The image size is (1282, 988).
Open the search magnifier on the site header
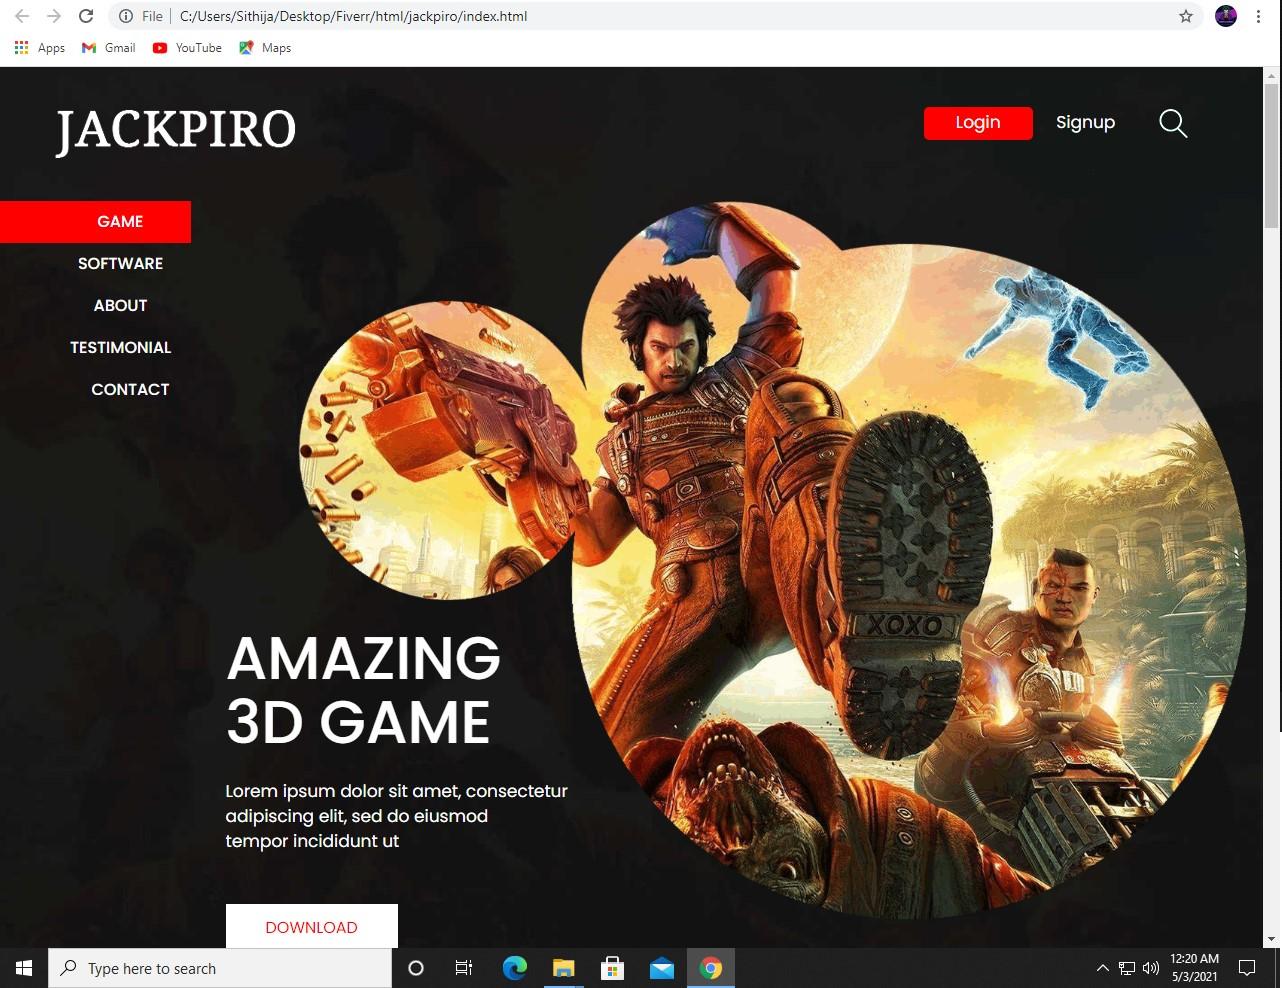[x=1172, y=123]
